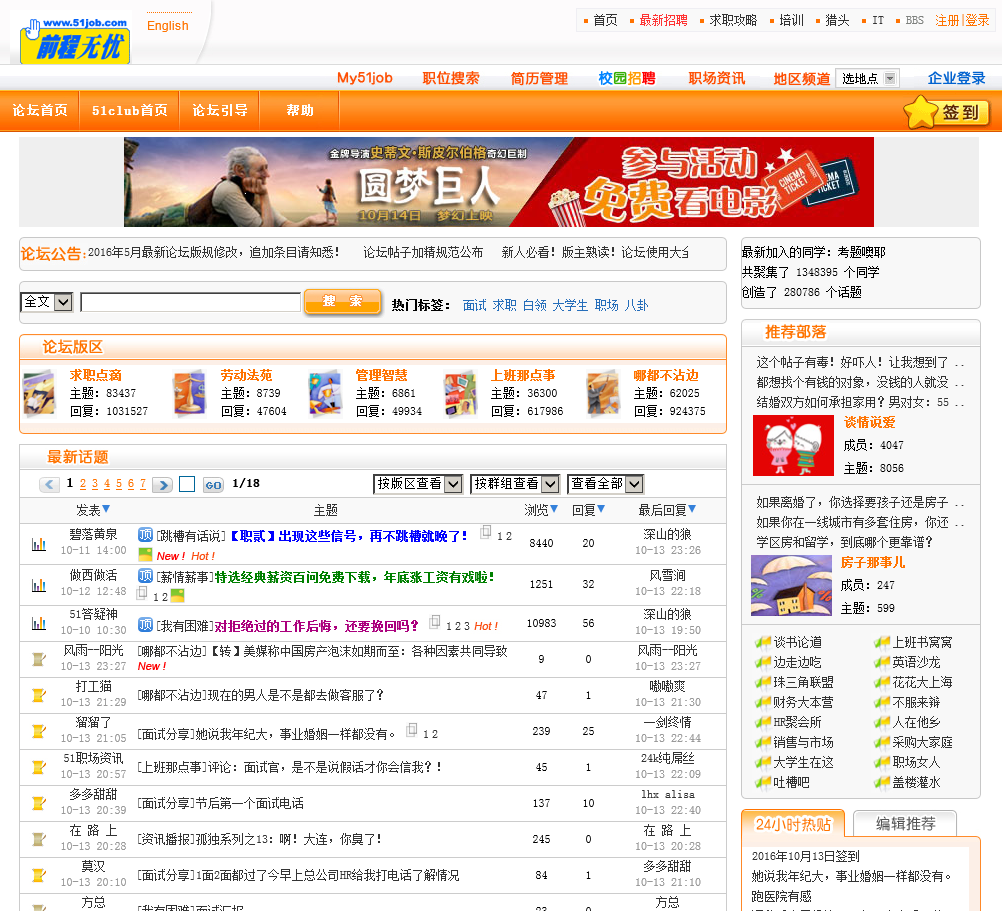
Task: Switch to 24小时热贴 tab
Action: [x=793, y=824]
